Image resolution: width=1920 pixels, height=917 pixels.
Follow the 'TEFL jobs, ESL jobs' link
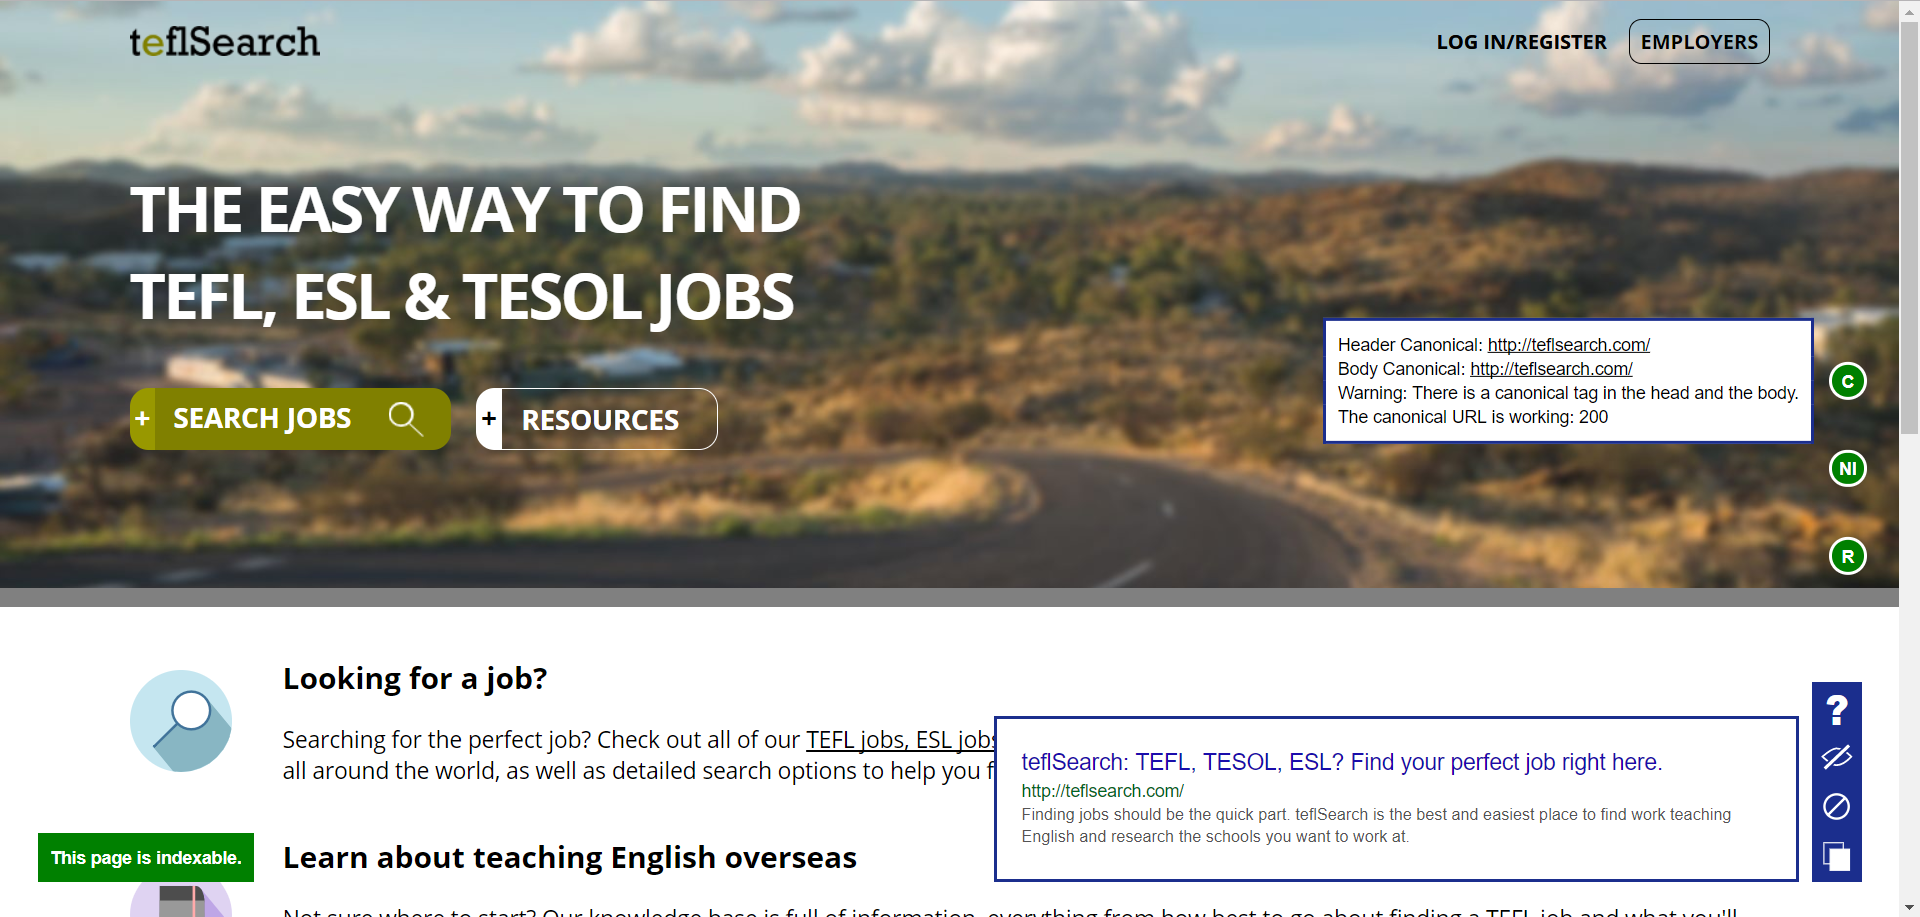pyautogui.click(x=900, y=740)
